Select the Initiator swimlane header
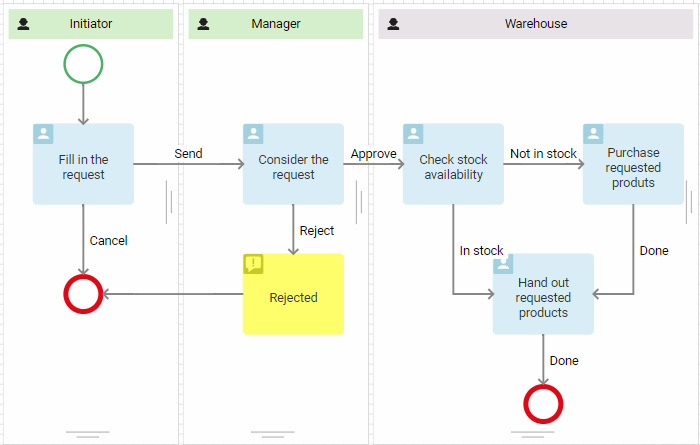The height and width of the screenshot is (445, 700). [91, 24]
